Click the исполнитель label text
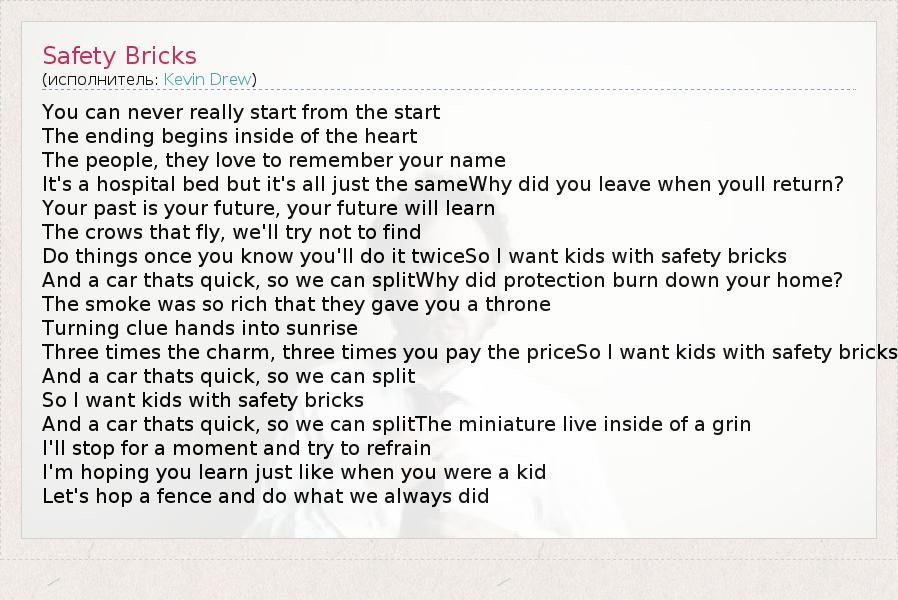Screen dimensions: 898x600 click(100, 79)
